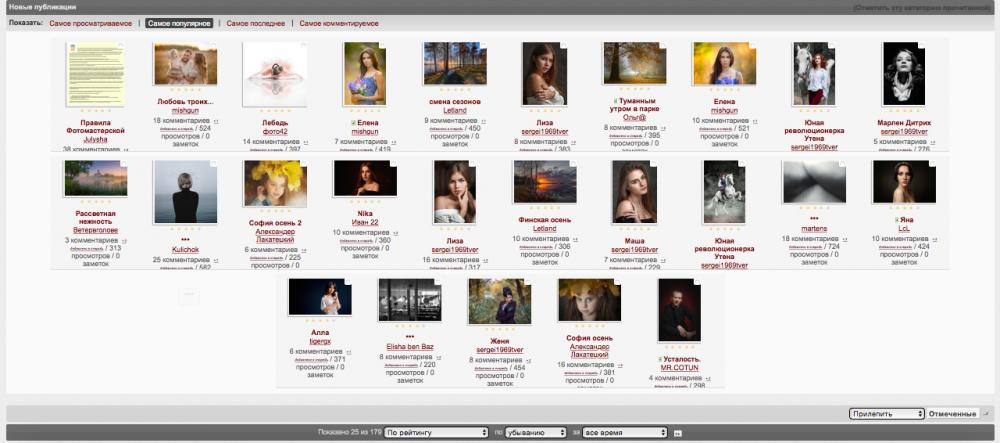Select checkbox on Яна thumbnail
The width and height of the screenshot is (1000, 443).
(x=932, y=164)
